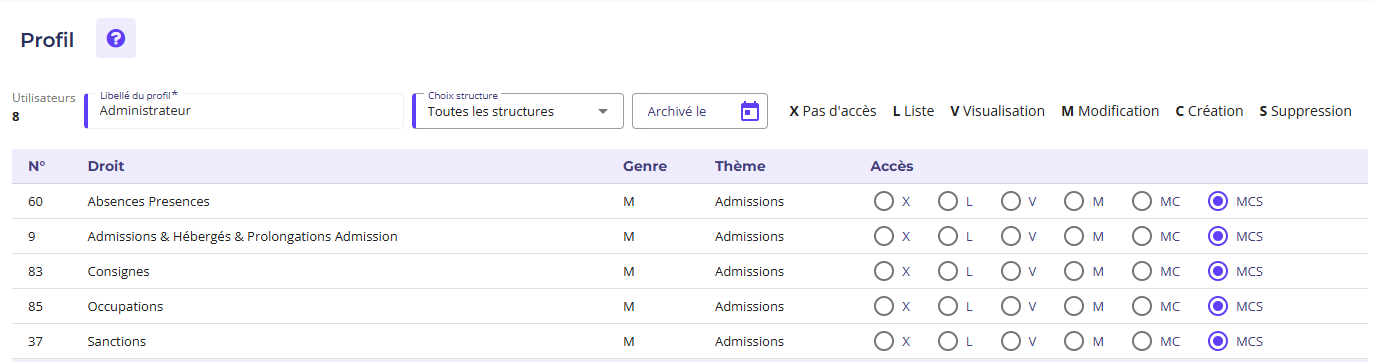Select V access for Occupations
The height and width of the screenshot is (362, 1373).
(1011, 306)
